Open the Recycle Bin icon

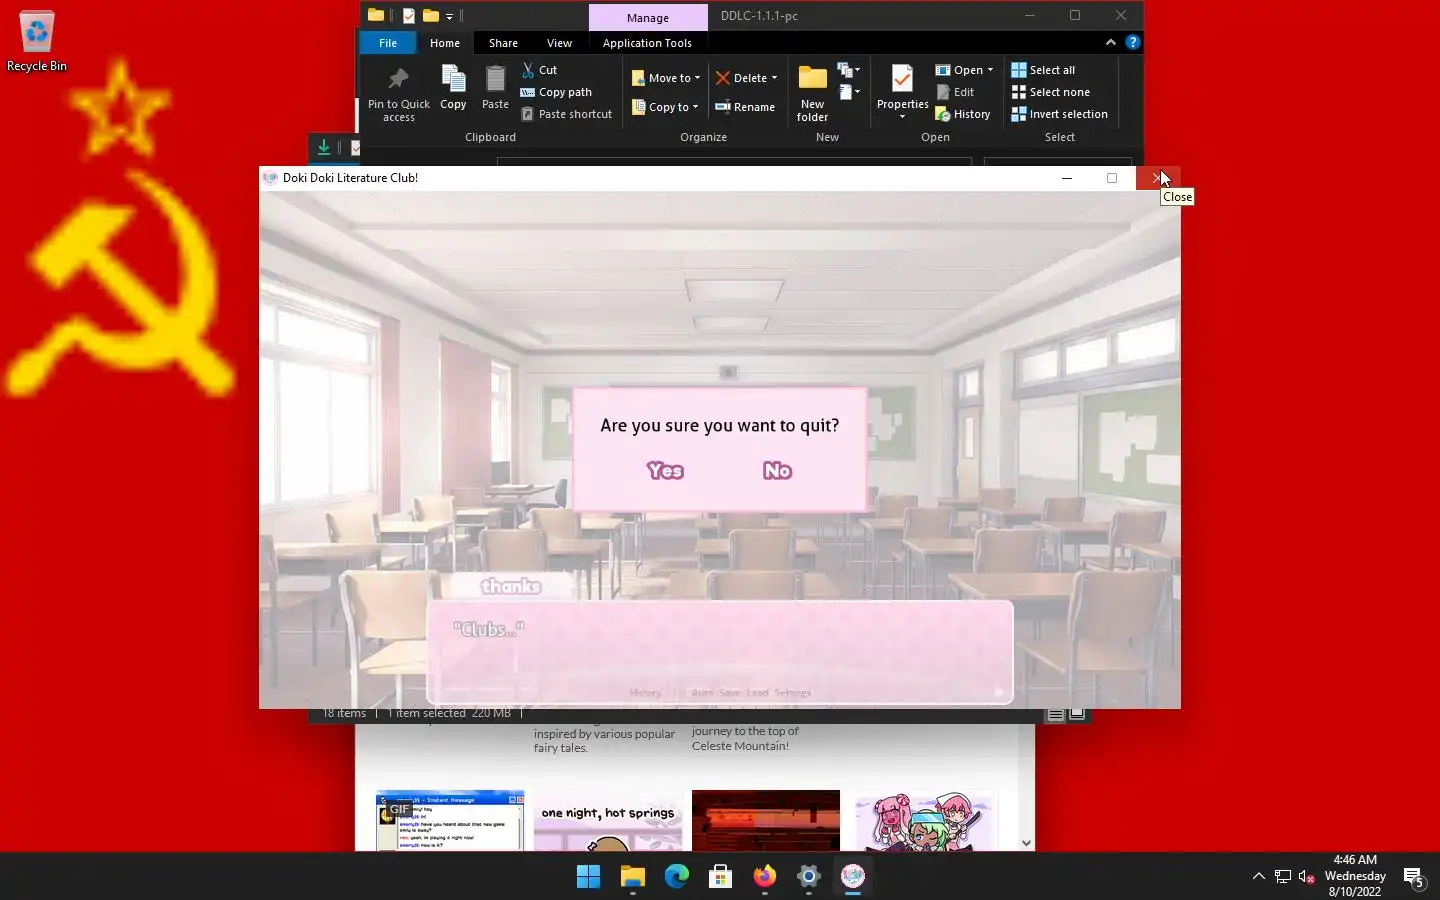[x=37, y=42]
